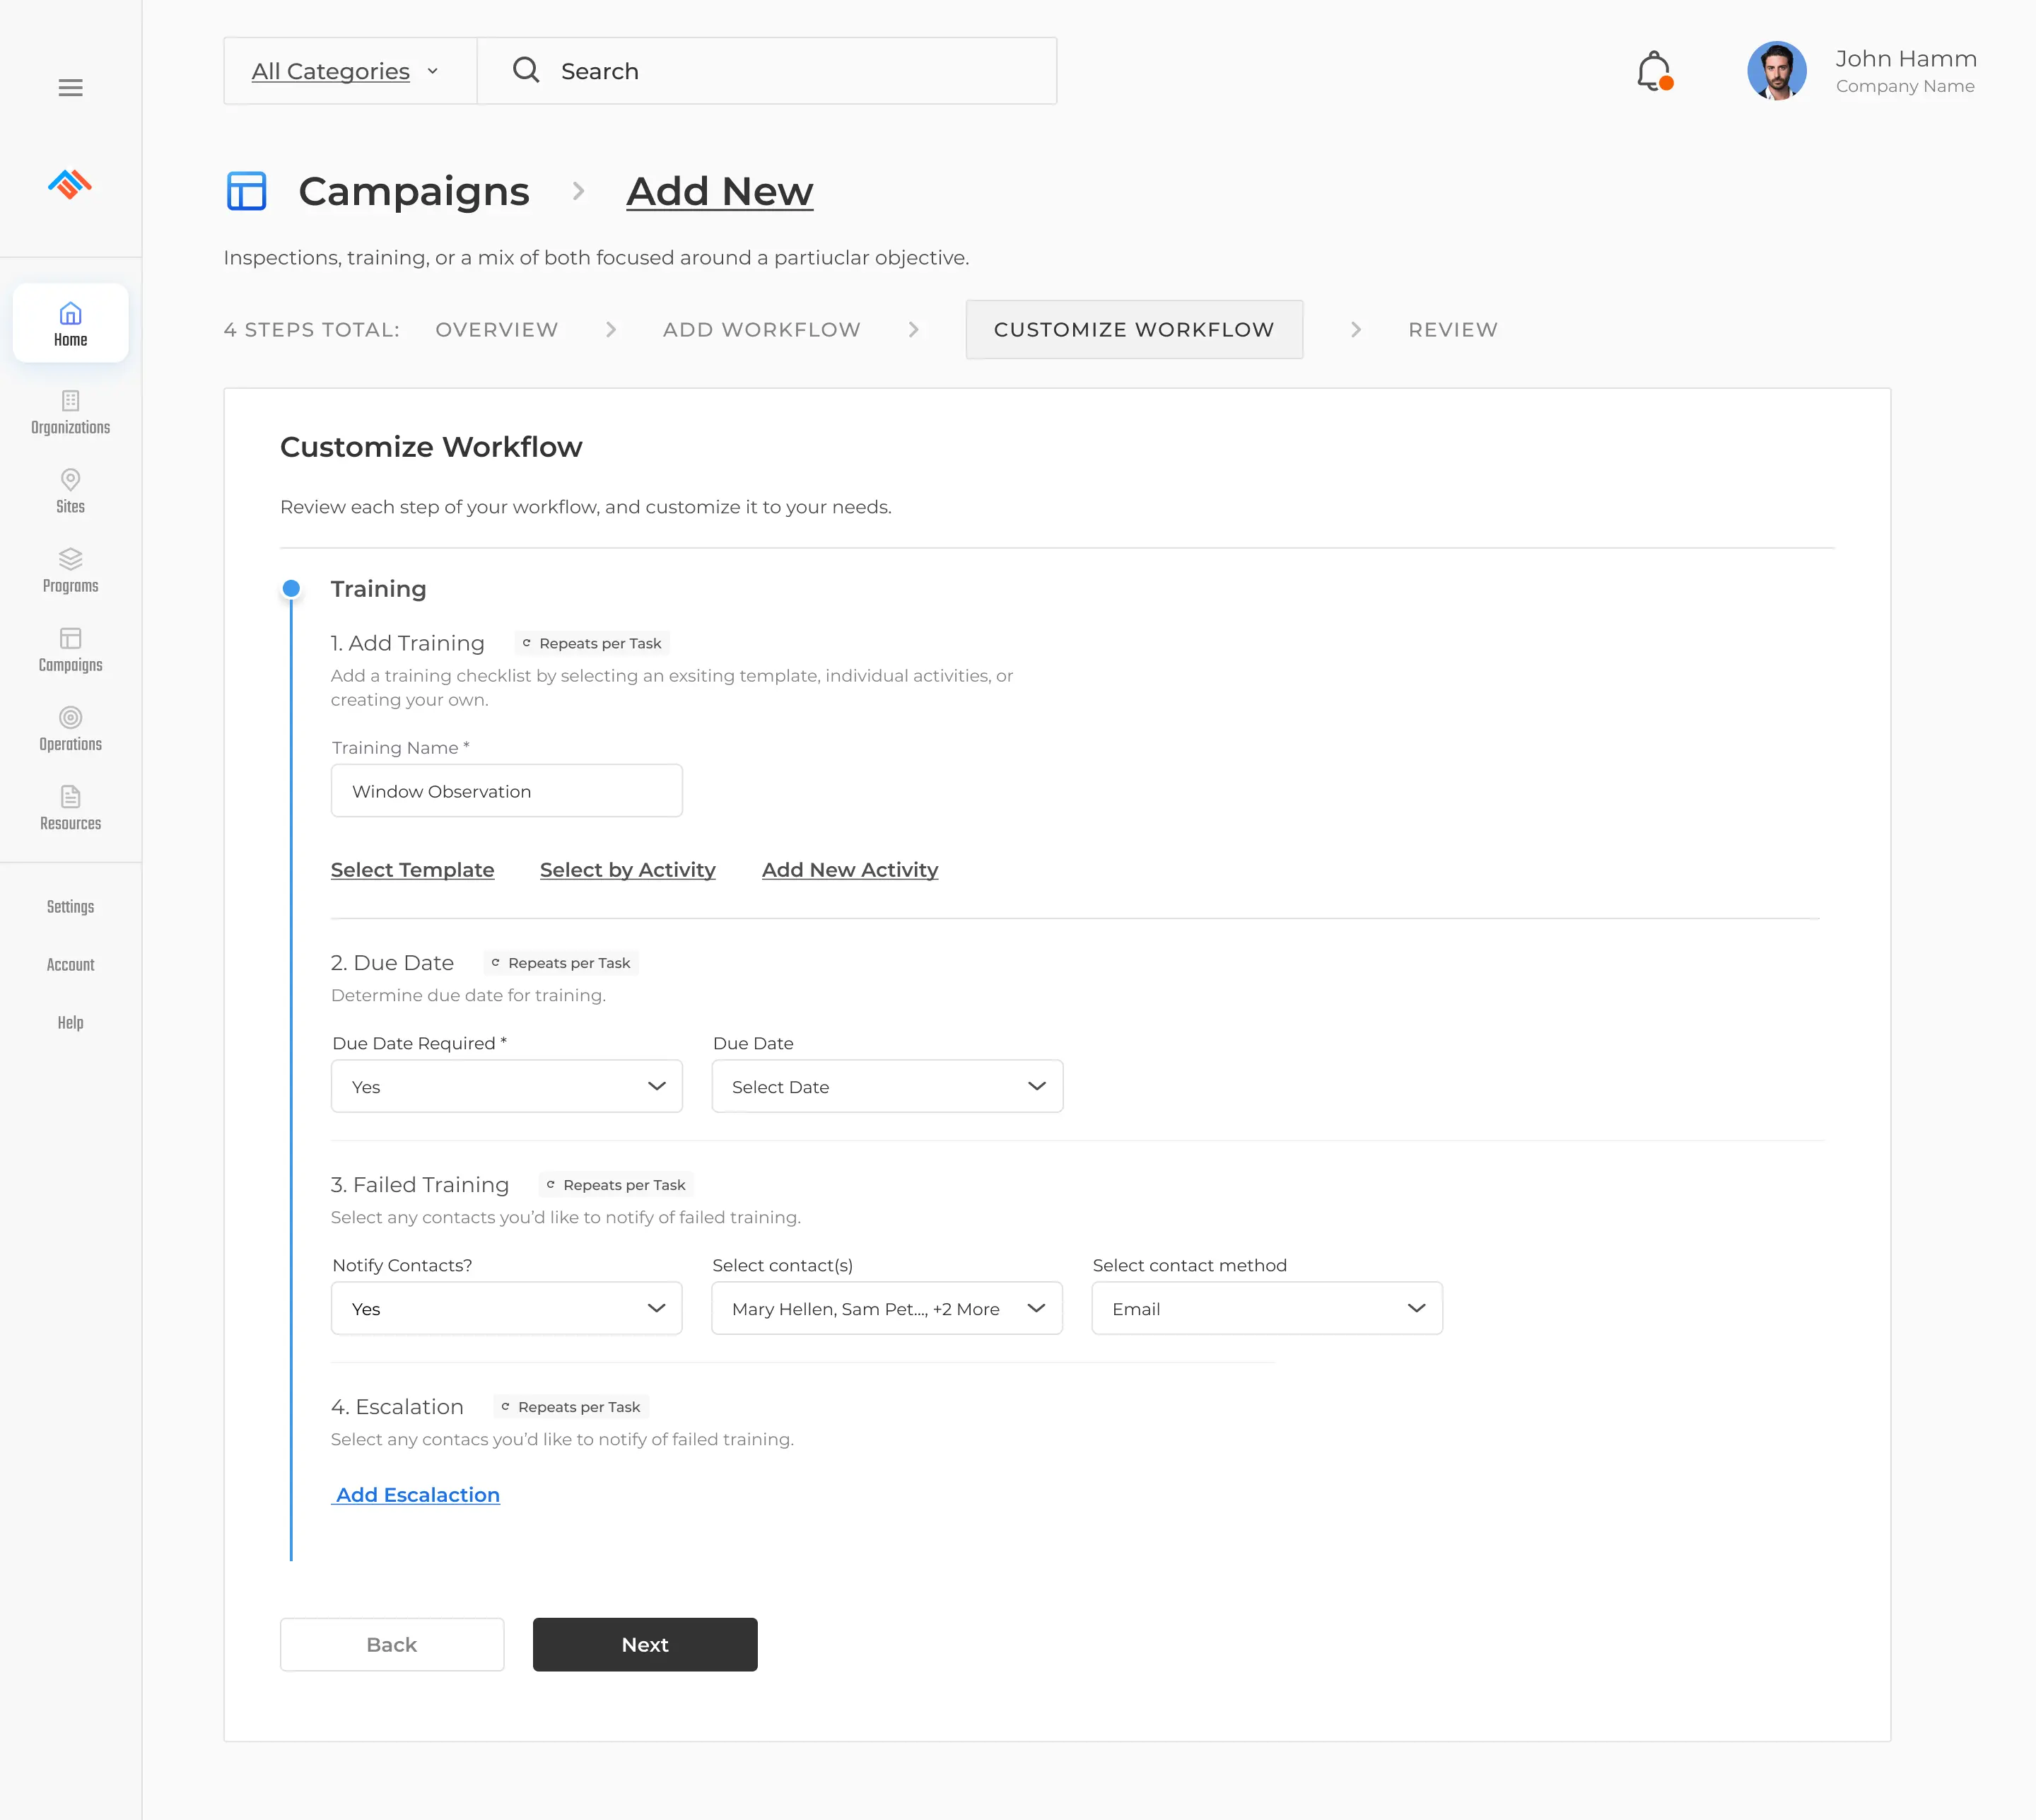Open Select contact method Email dropdown
The image size is (2036, 1820).
tap(1267, 1309)
